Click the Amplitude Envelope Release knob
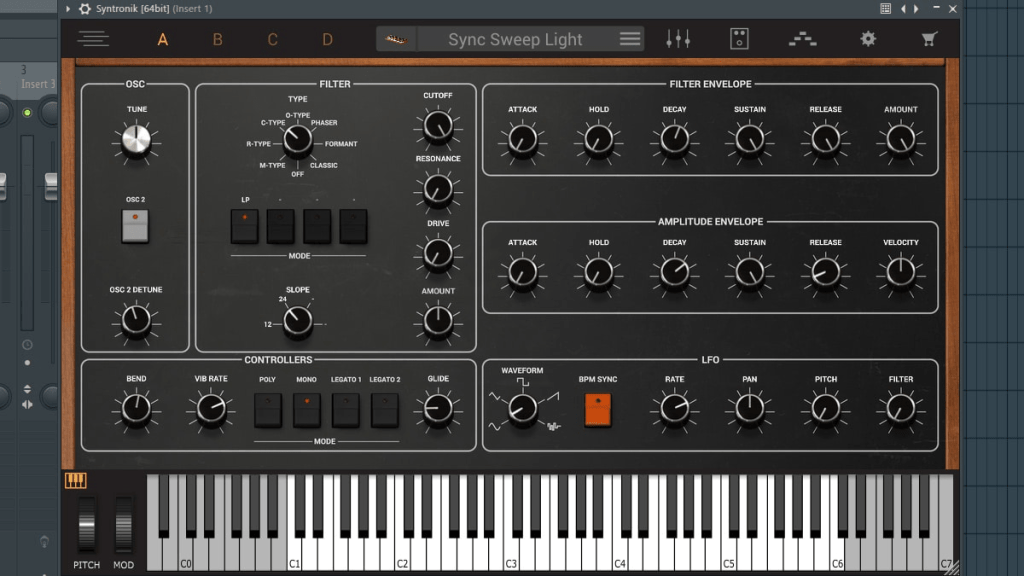 (825, 273)
